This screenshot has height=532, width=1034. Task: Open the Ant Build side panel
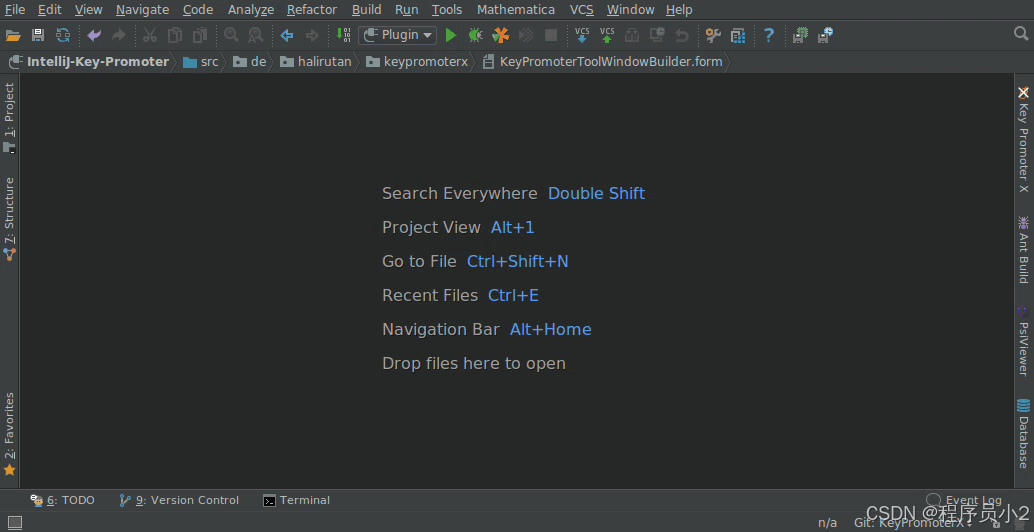tap(1023, 249)
